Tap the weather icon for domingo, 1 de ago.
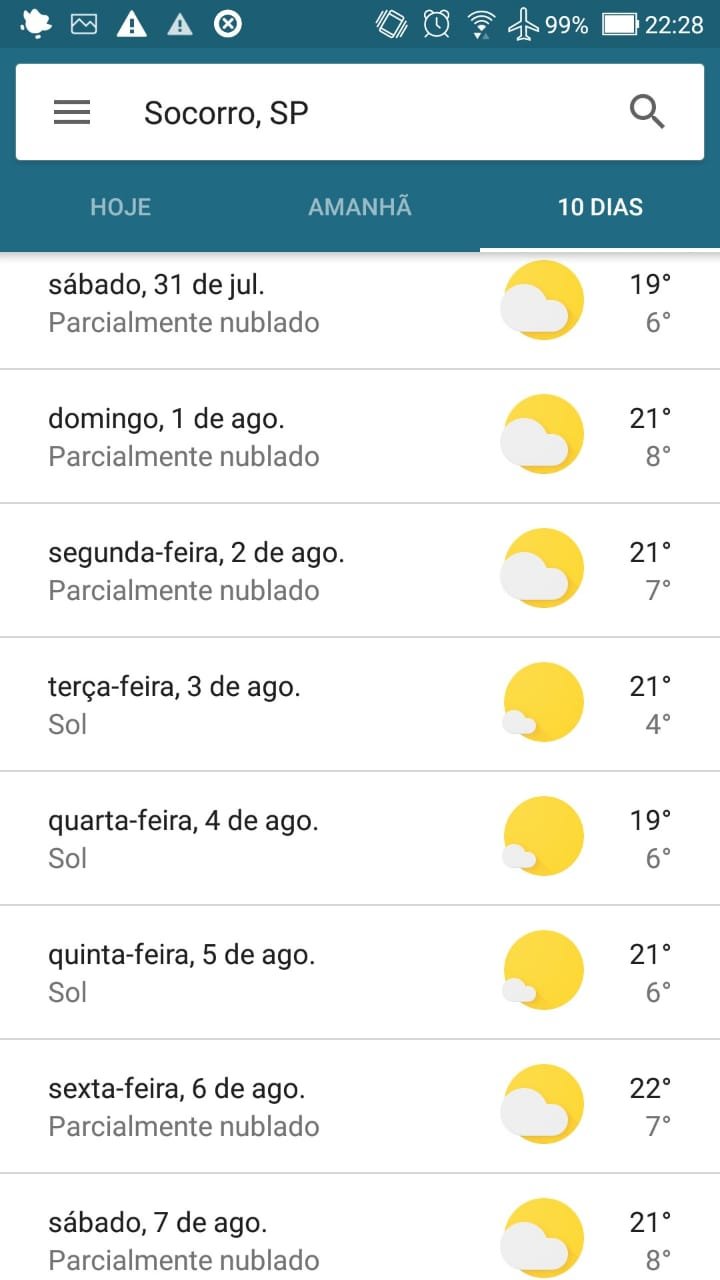The height and width of the screenshot is (1280, 720). [542, 434]
